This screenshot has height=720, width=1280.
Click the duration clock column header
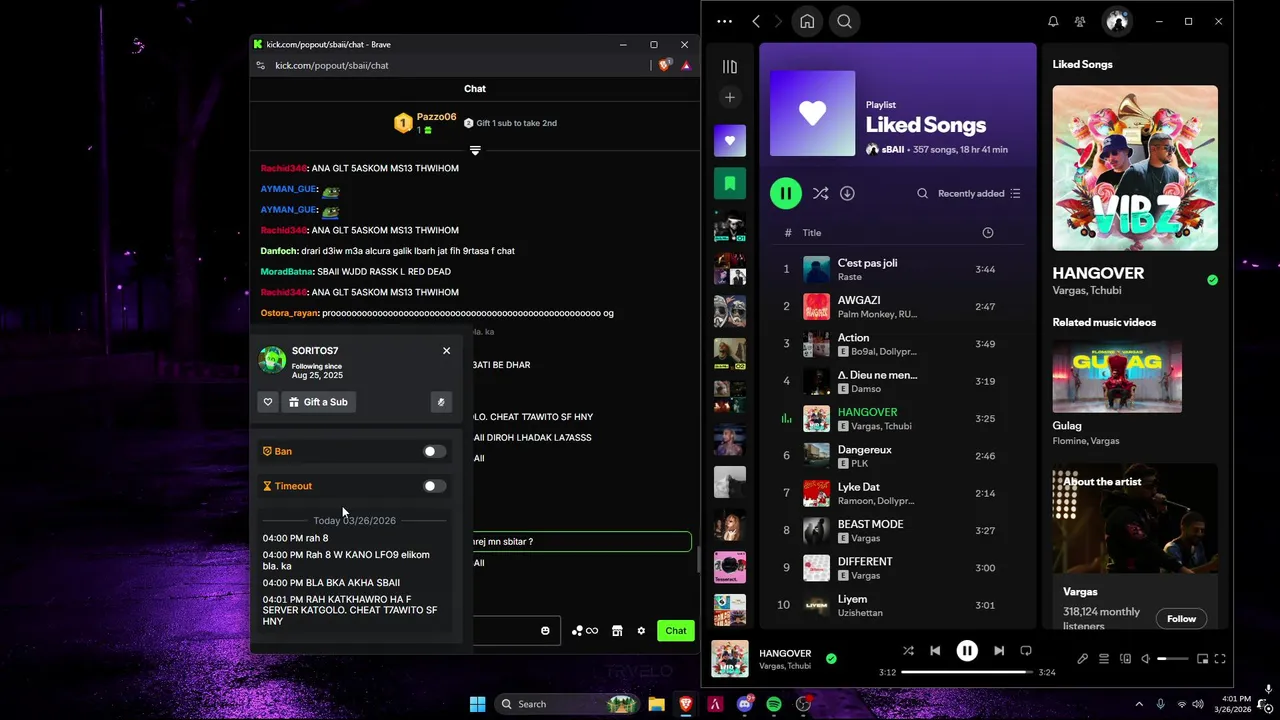pos(988,233)
